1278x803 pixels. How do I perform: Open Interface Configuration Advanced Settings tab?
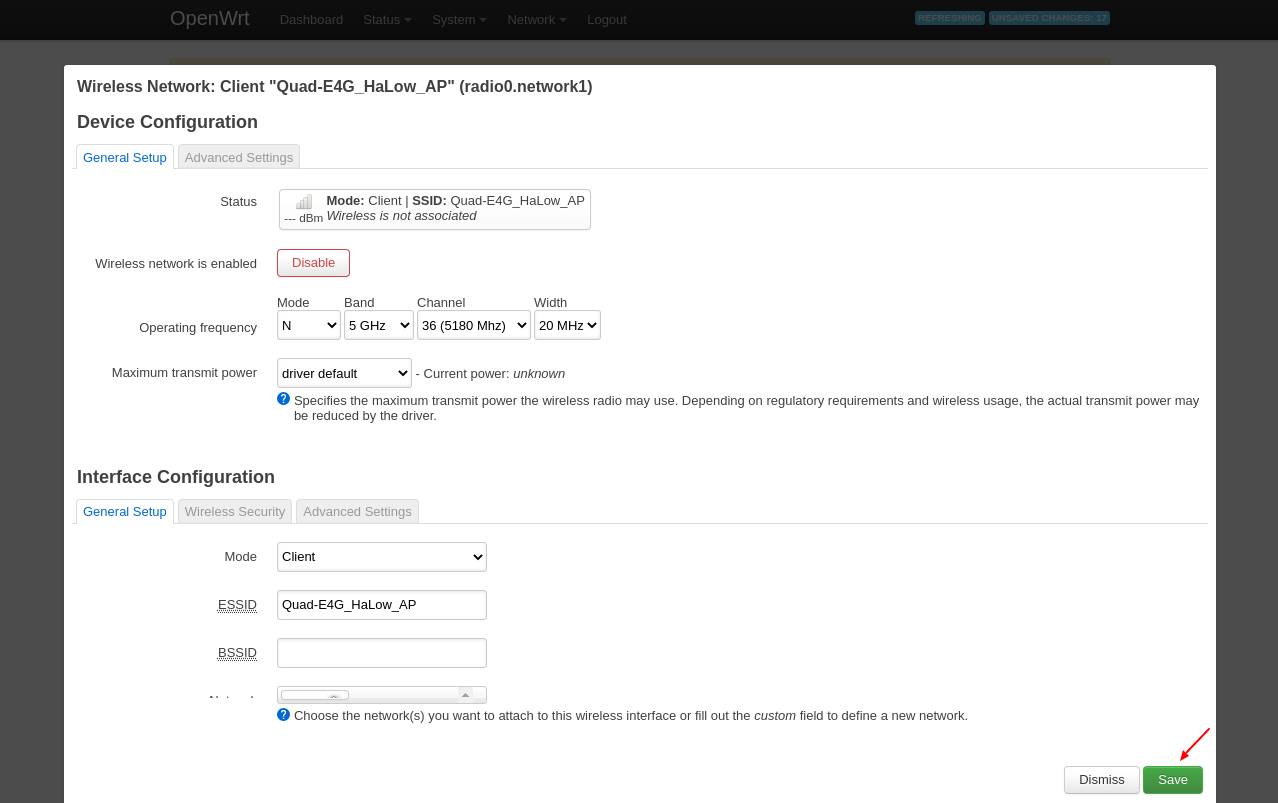pos(357,511)
